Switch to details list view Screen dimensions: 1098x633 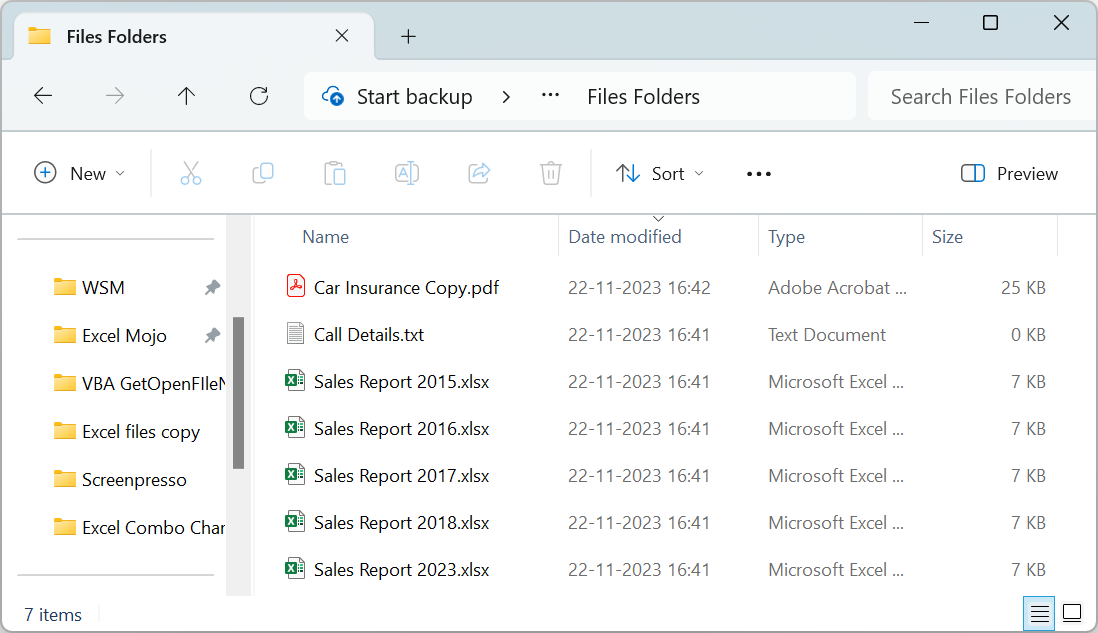click(1039, 614)
